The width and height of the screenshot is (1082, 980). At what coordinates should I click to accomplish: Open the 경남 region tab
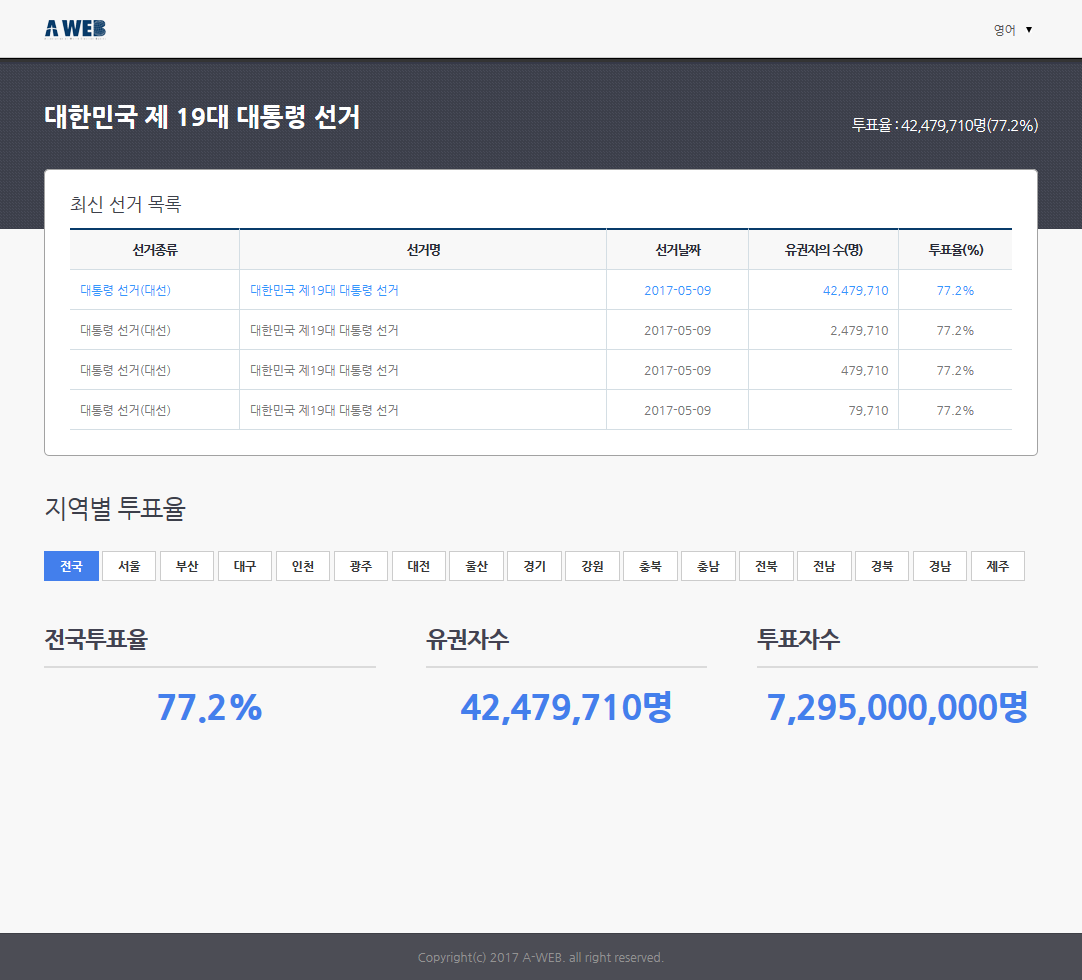pyautogui.click(x=940, y=566)
